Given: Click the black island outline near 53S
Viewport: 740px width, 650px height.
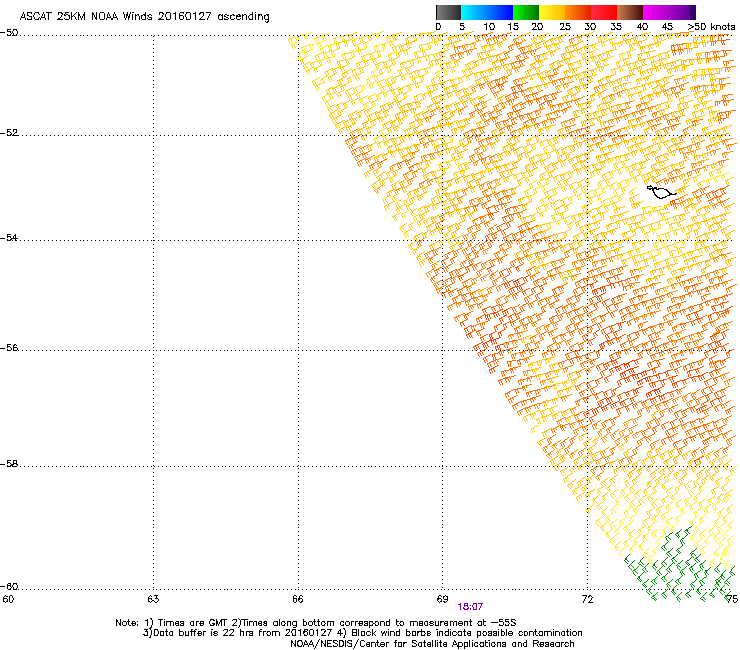Looking at the screenshot, I should 661,192.
